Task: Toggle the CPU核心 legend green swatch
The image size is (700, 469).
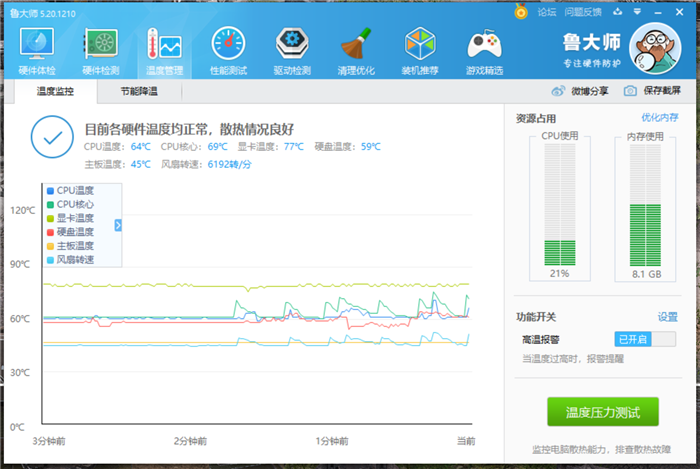Action: 50,204
